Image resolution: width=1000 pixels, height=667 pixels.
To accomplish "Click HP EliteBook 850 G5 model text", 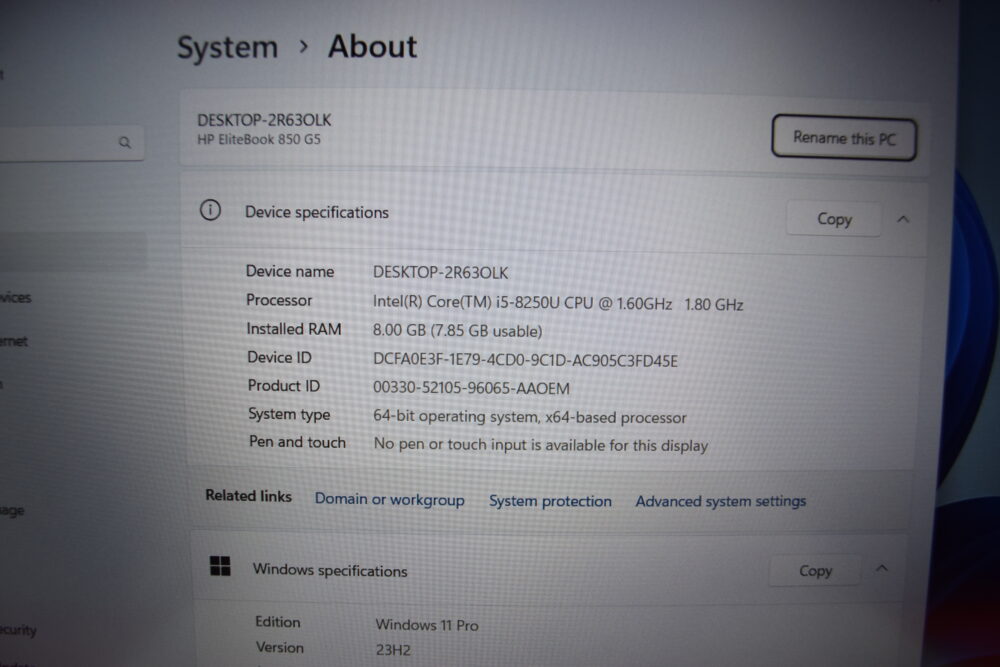I will [259, 139].
